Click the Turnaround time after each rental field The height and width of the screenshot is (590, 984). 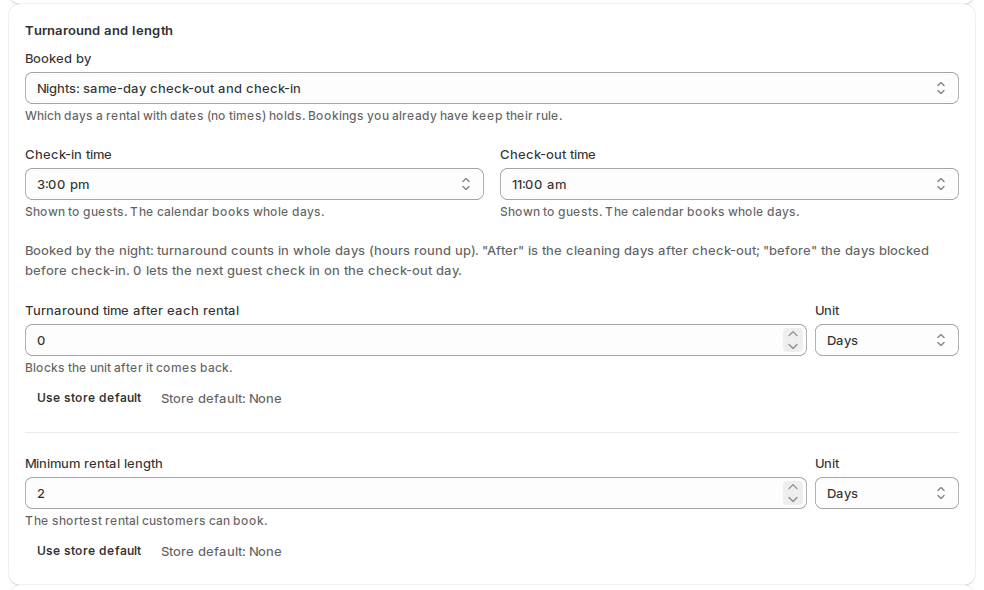tap(415, 340)
